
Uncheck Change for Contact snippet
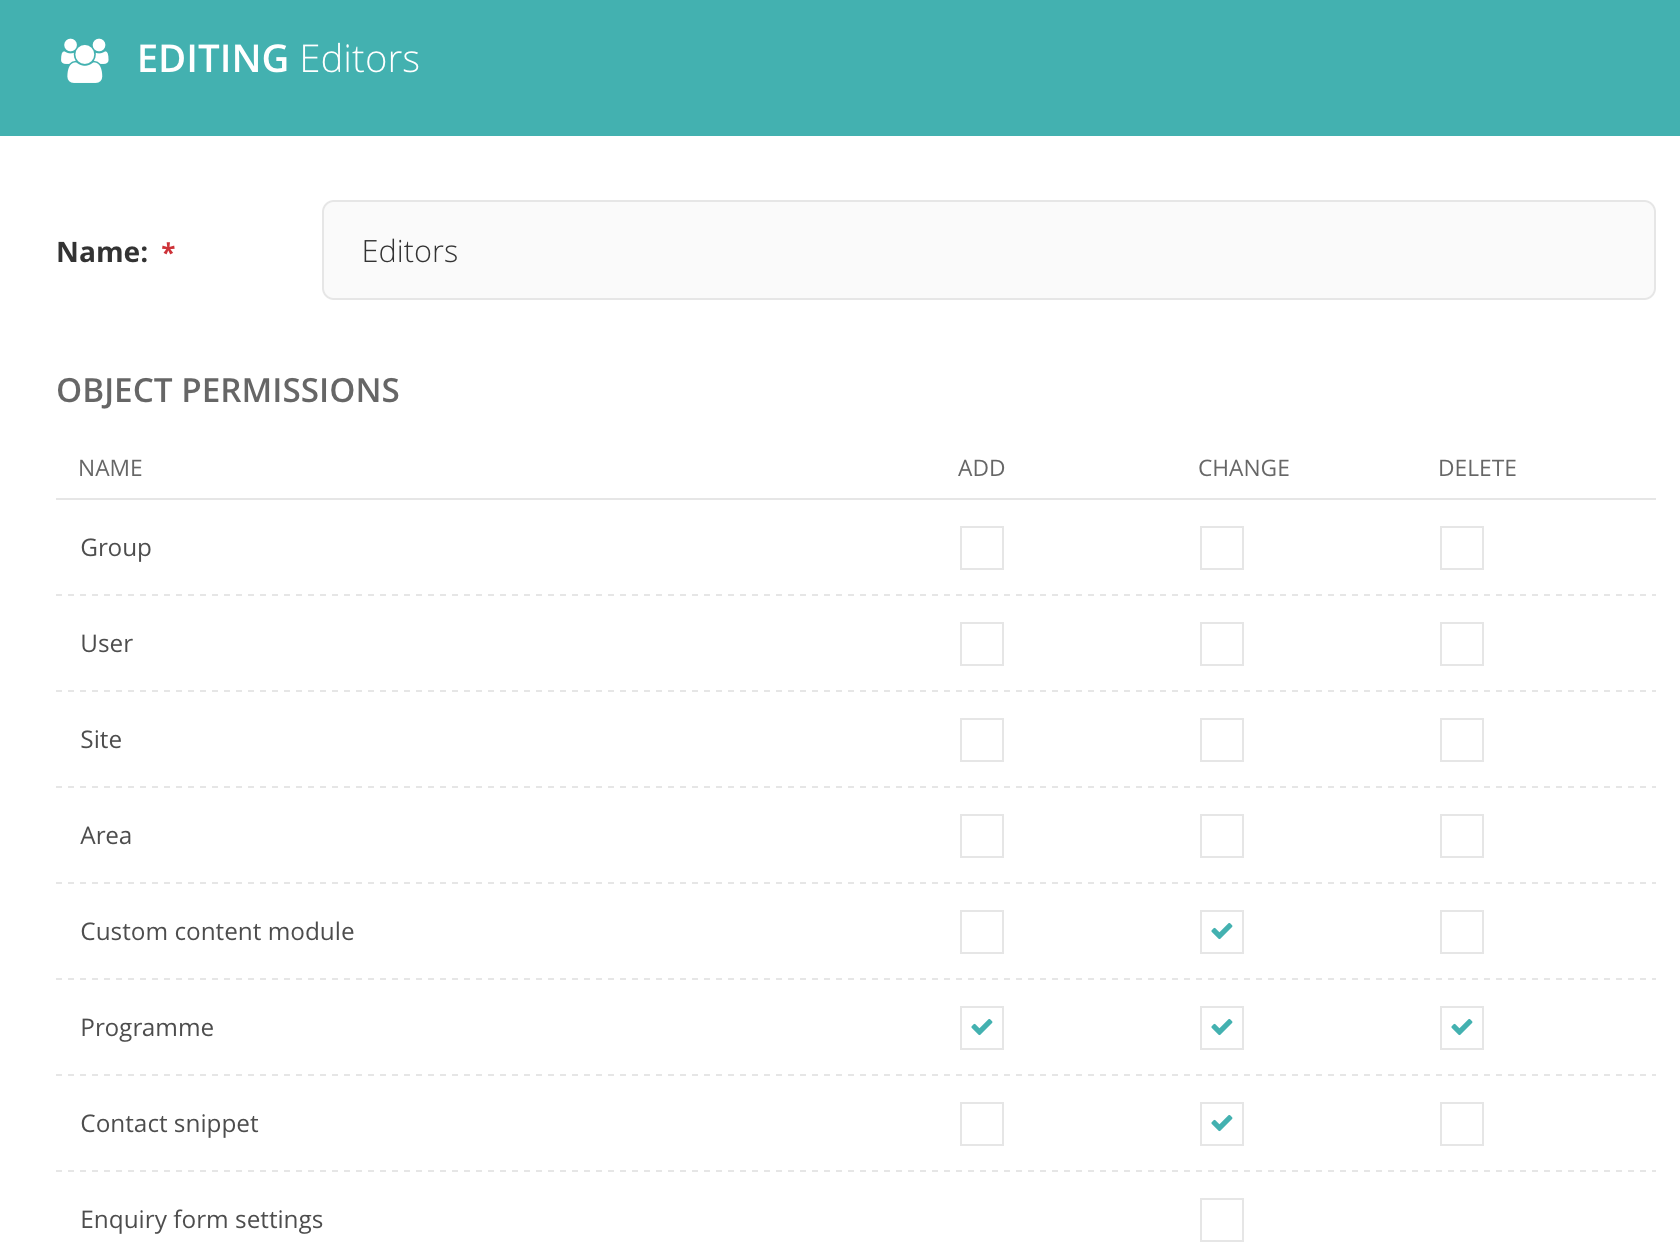[x=1221, y=1124]
